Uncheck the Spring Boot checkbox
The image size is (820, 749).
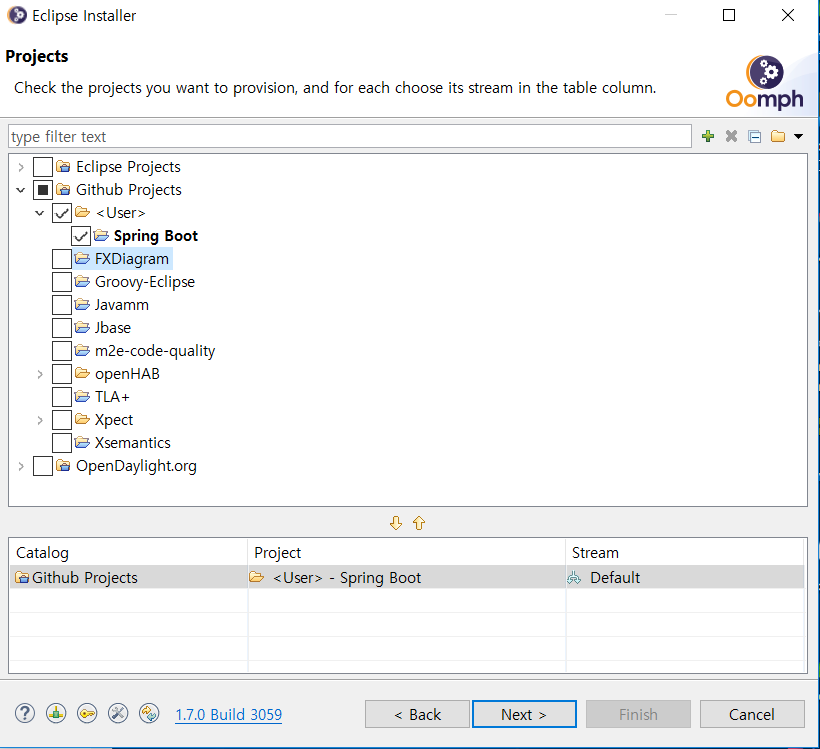coord(81,236)
